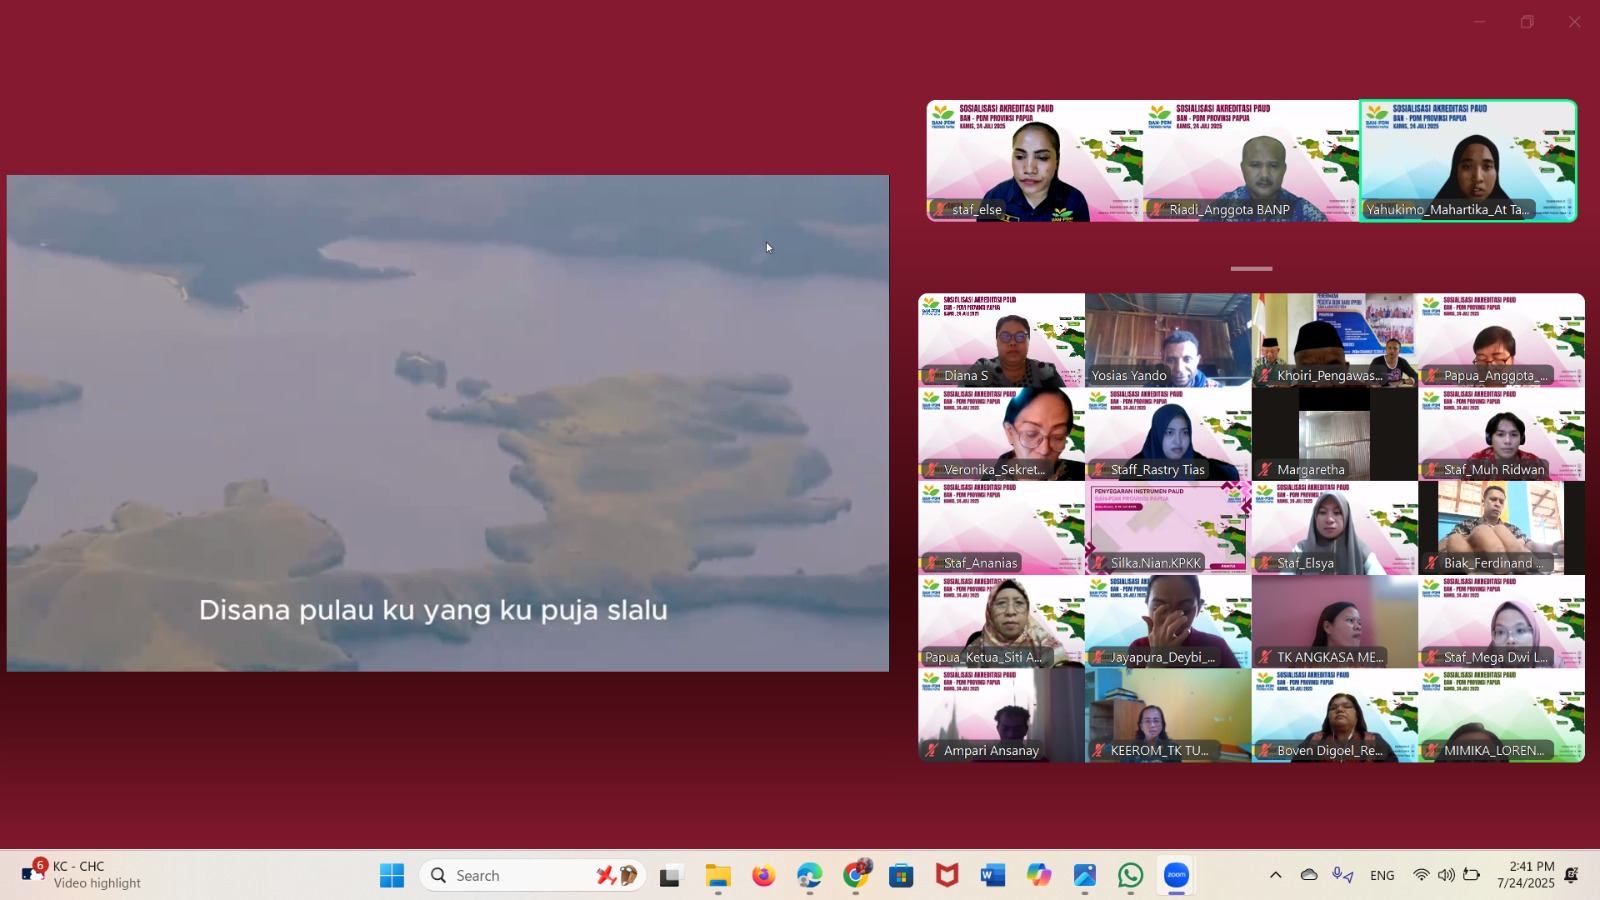Viewport: 1600px width, 900px height.
Task: Open Zoom from the taskbar
Action: (1176, 876)
